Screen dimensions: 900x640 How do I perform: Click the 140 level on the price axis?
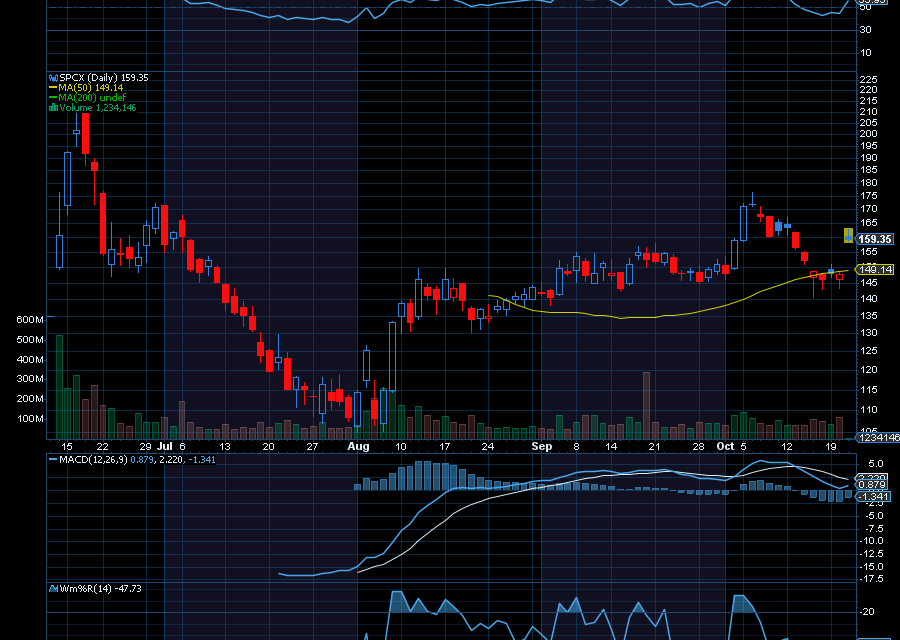tap(869, 298)
